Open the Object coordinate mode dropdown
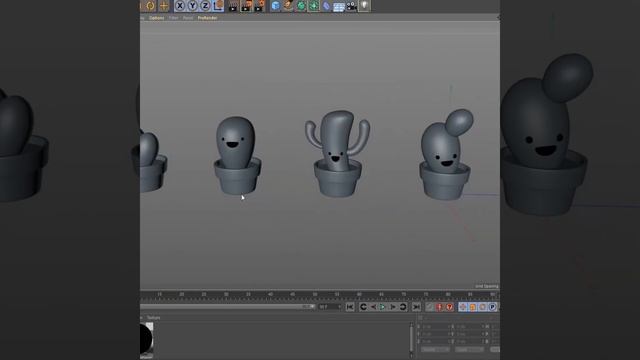The image size is (640, 360). [435, 350]
